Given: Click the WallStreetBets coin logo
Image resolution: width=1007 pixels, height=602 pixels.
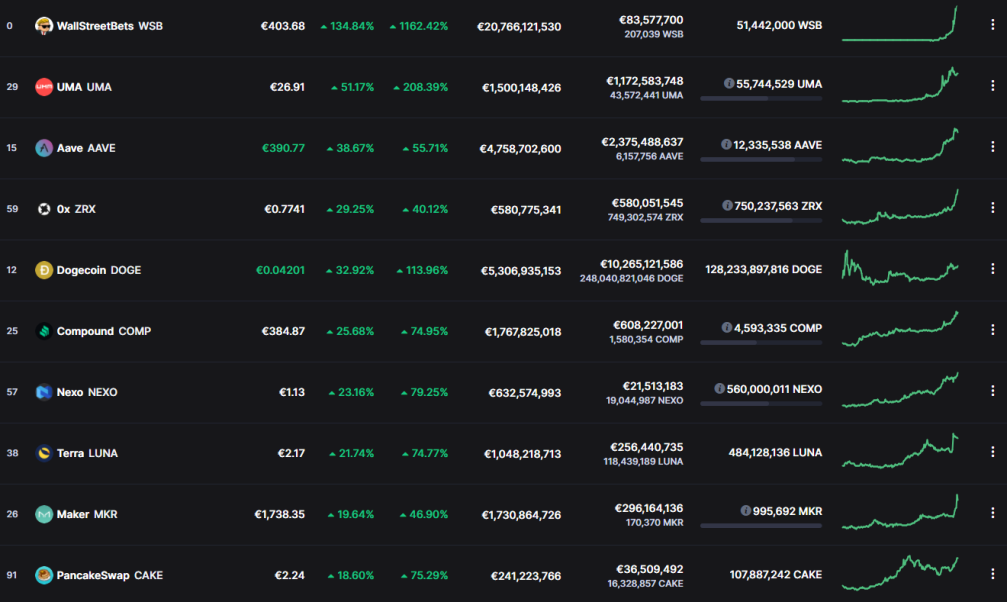Looking at the screenshot, I should coord(44,26).
